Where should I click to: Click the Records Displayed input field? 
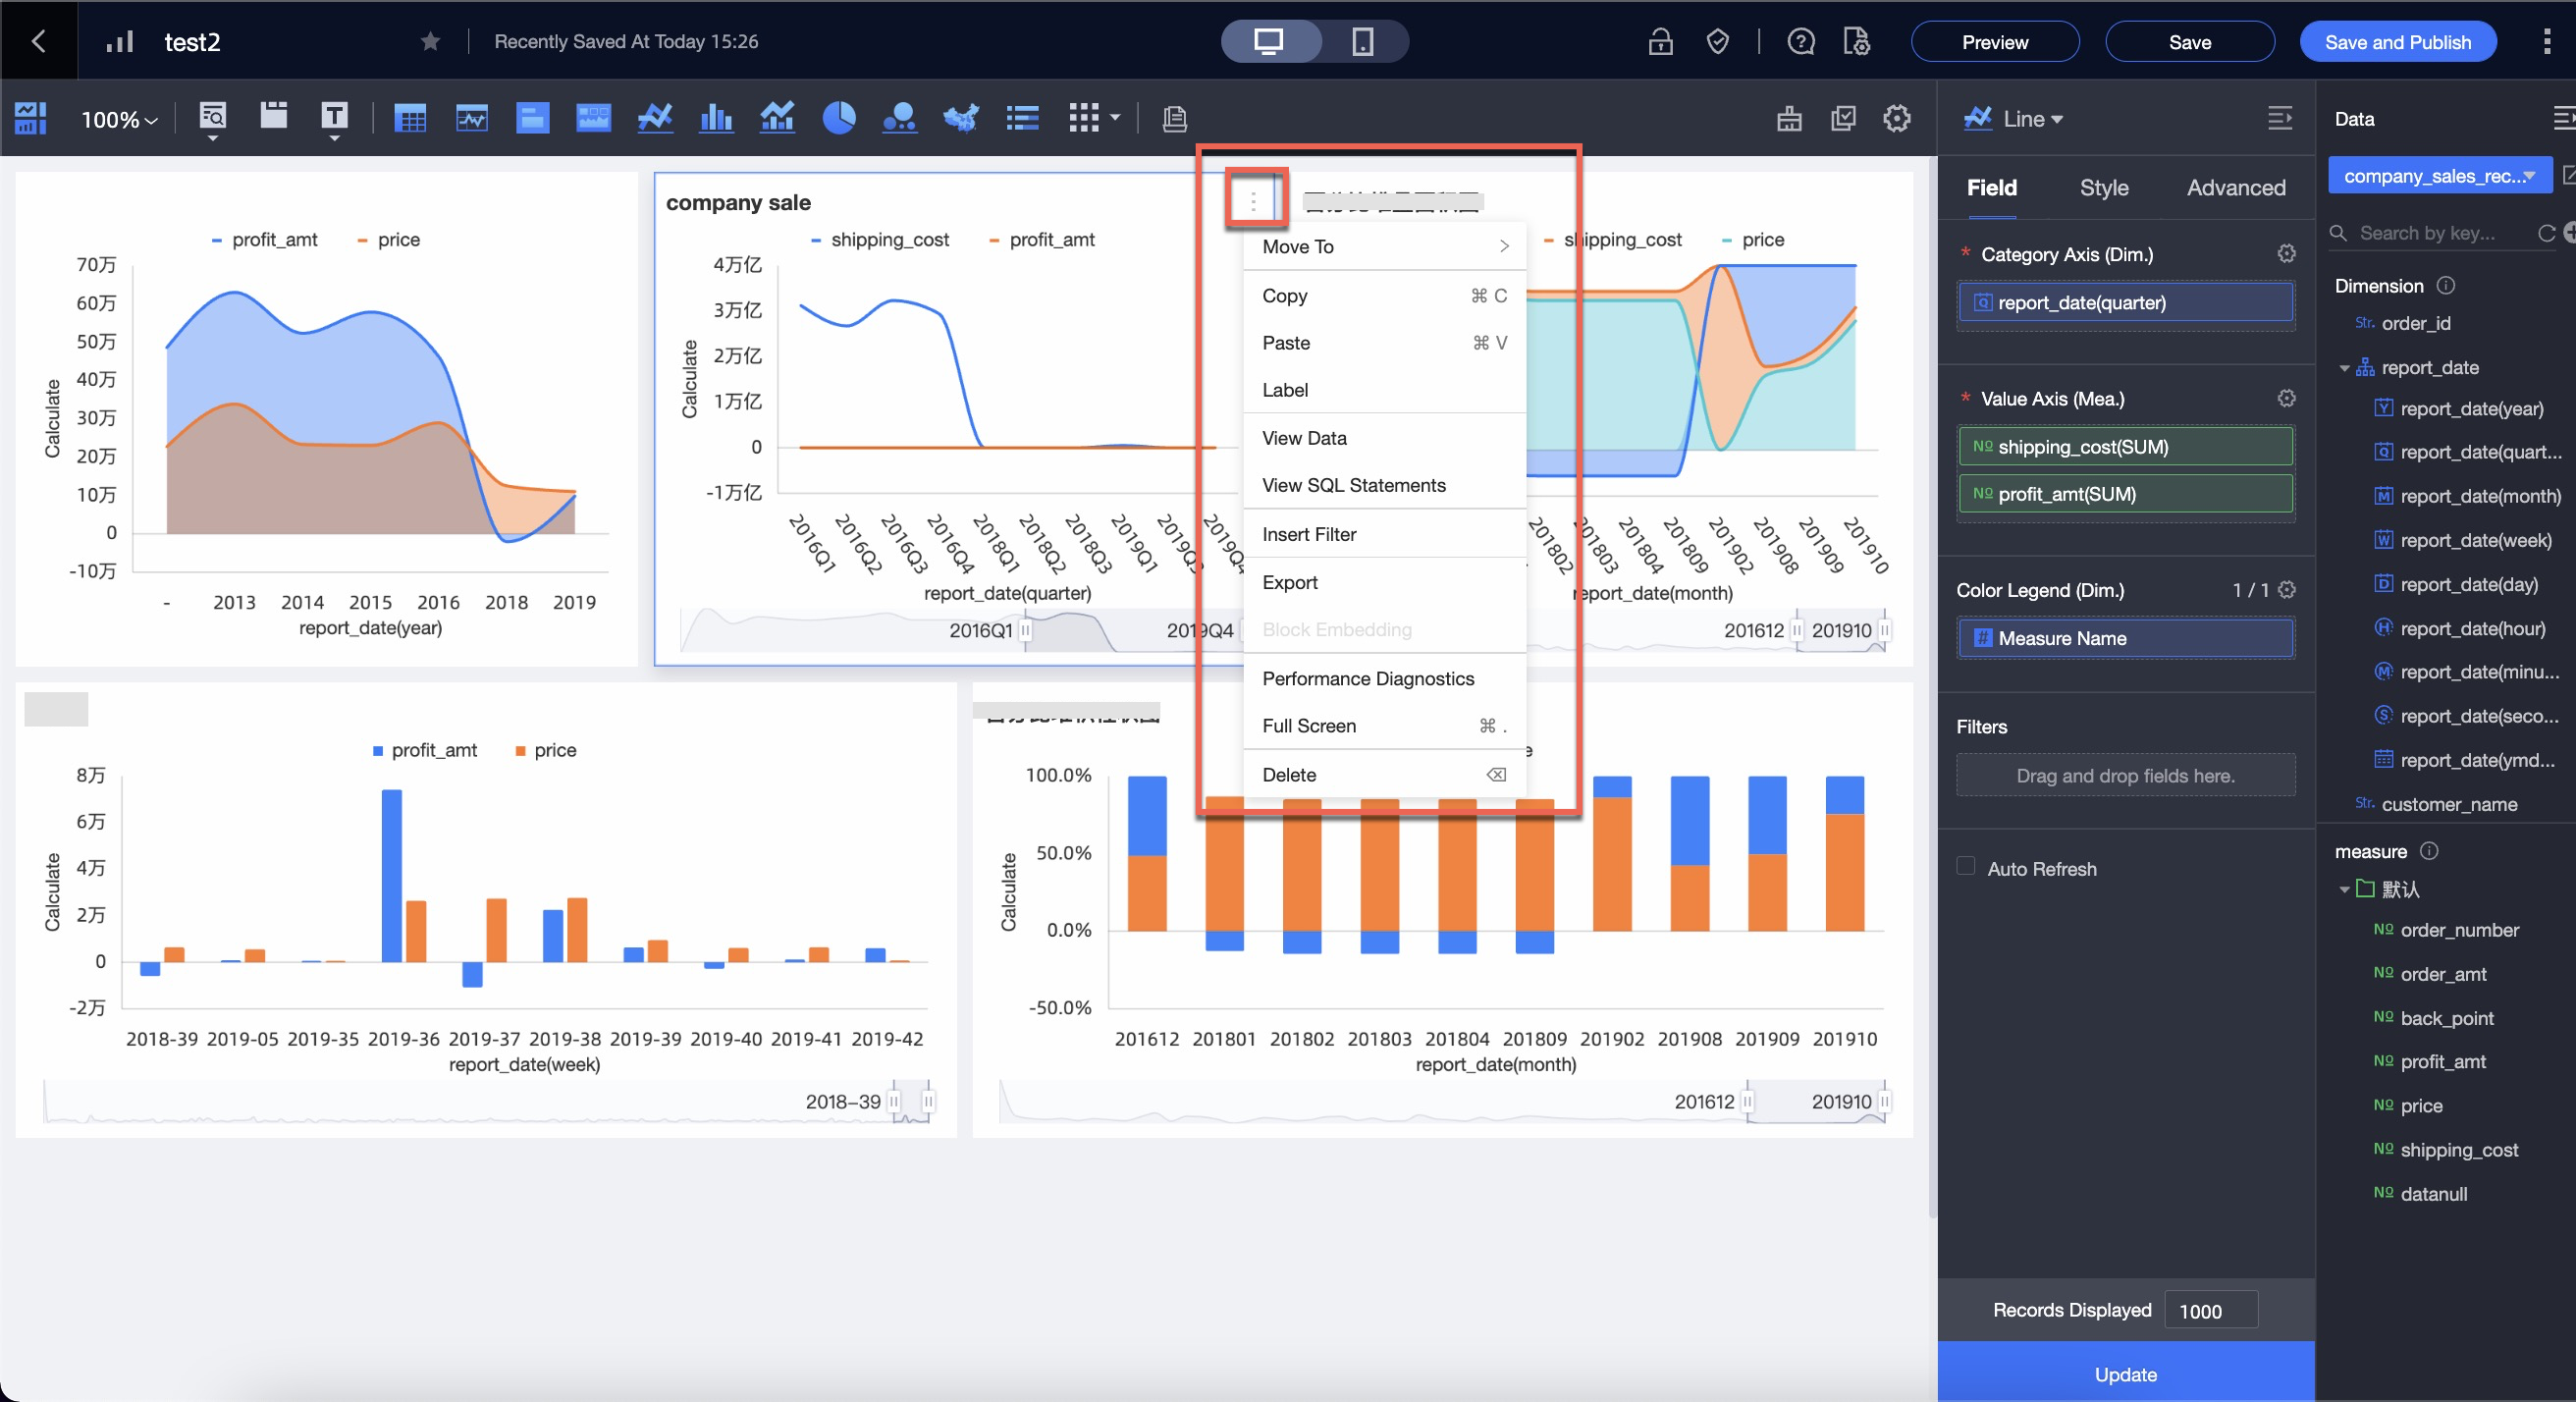click(2210, 1310)
